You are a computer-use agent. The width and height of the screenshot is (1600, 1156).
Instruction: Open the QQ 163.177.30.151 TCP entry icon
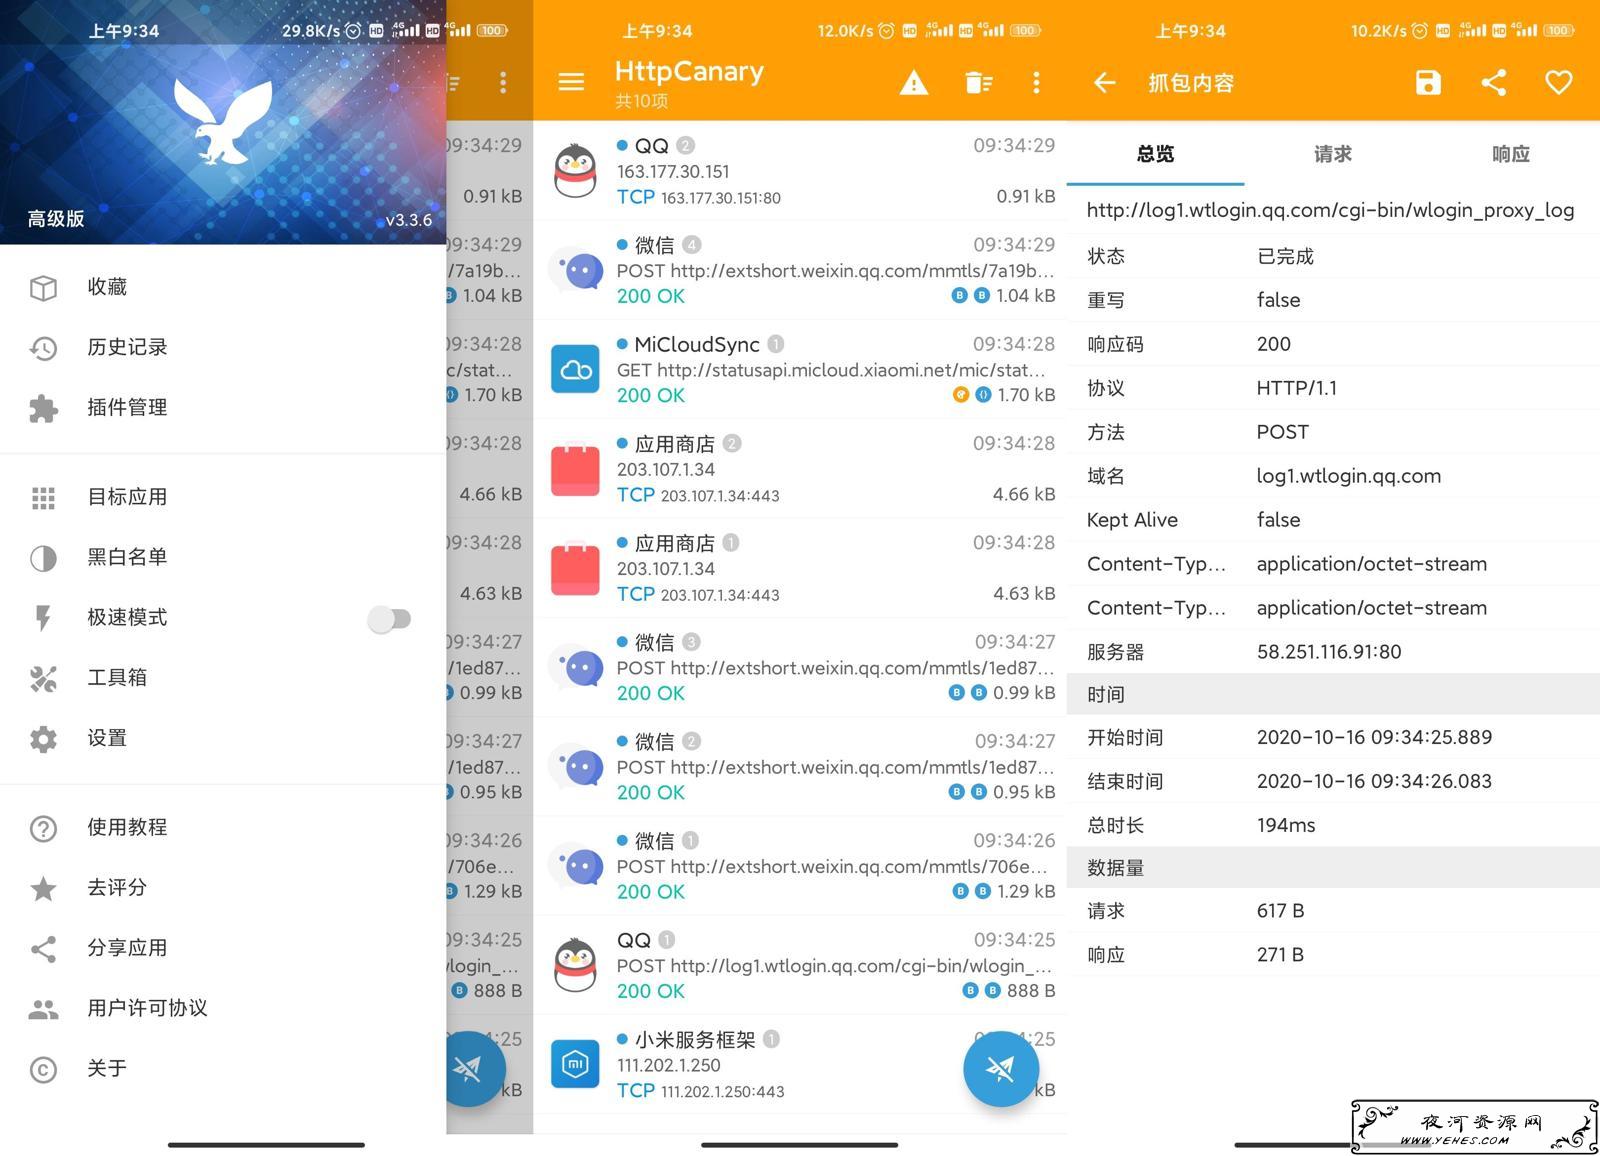pyautogui.click(x=575, y=171)
